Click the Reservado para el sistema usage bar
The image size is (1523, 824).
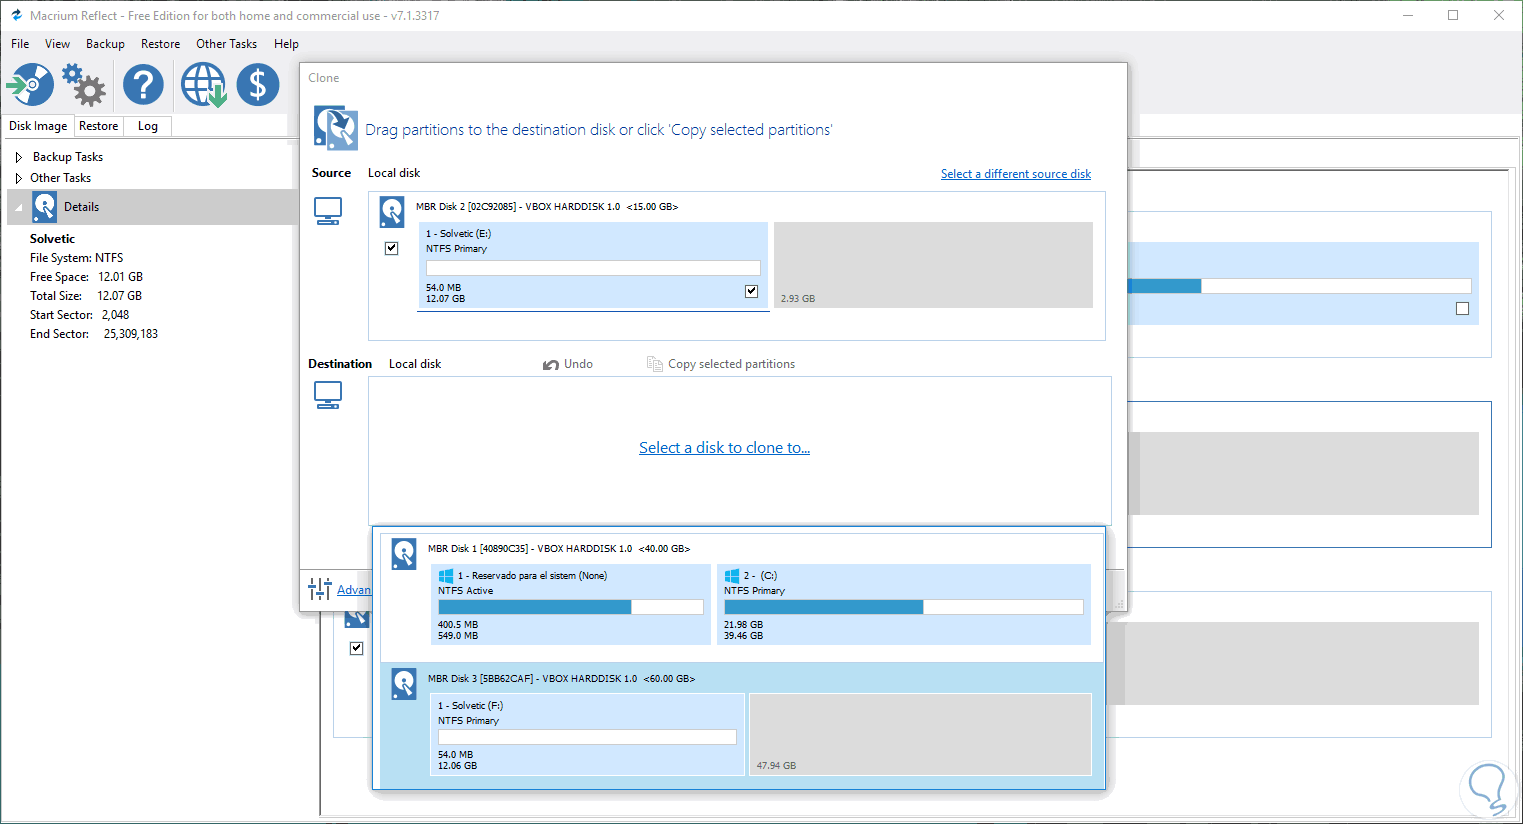pos(571,607)
